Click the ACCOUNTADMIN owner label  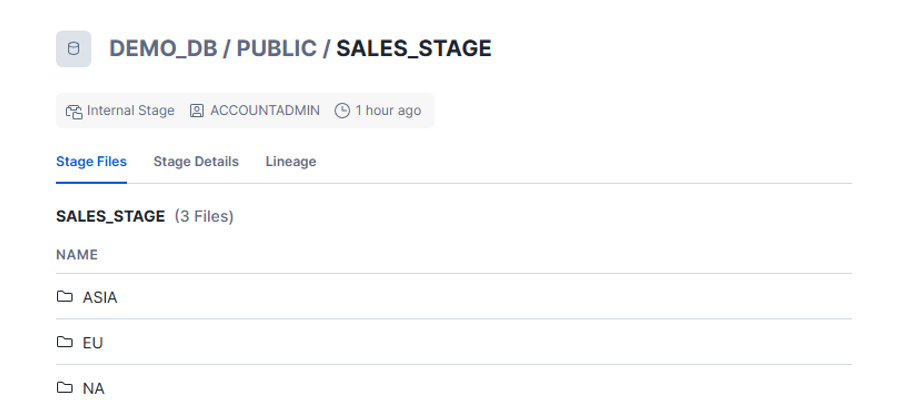point(265,111)
